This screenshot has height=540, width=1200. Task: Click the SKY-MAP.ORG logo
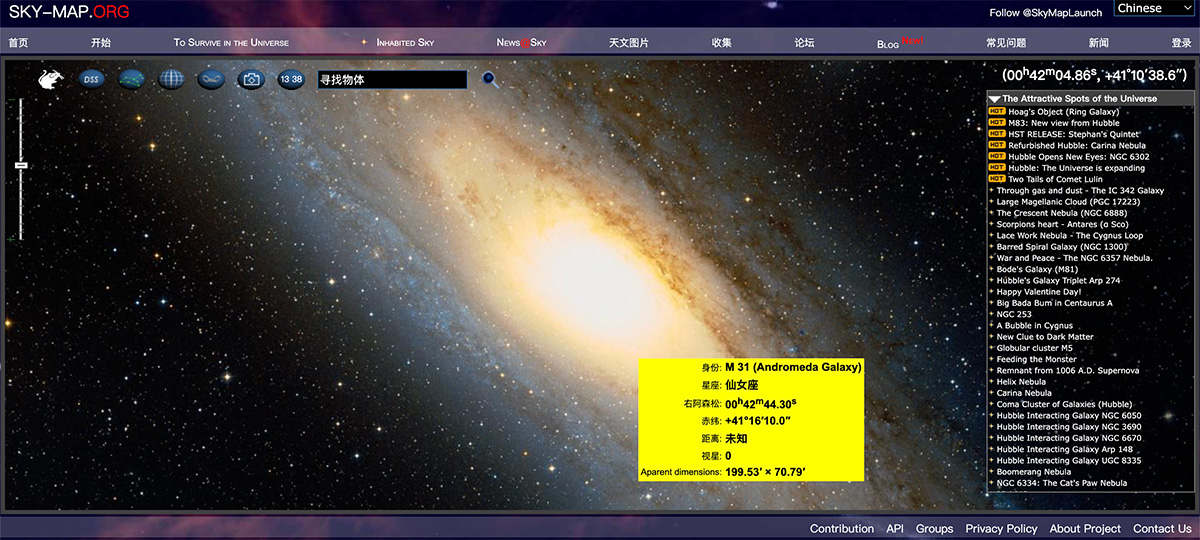click(69, 13)
